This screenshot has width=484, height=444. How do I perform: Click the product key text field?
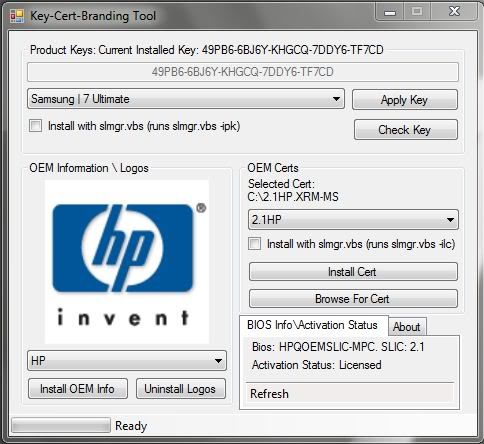tap(243, 72)
